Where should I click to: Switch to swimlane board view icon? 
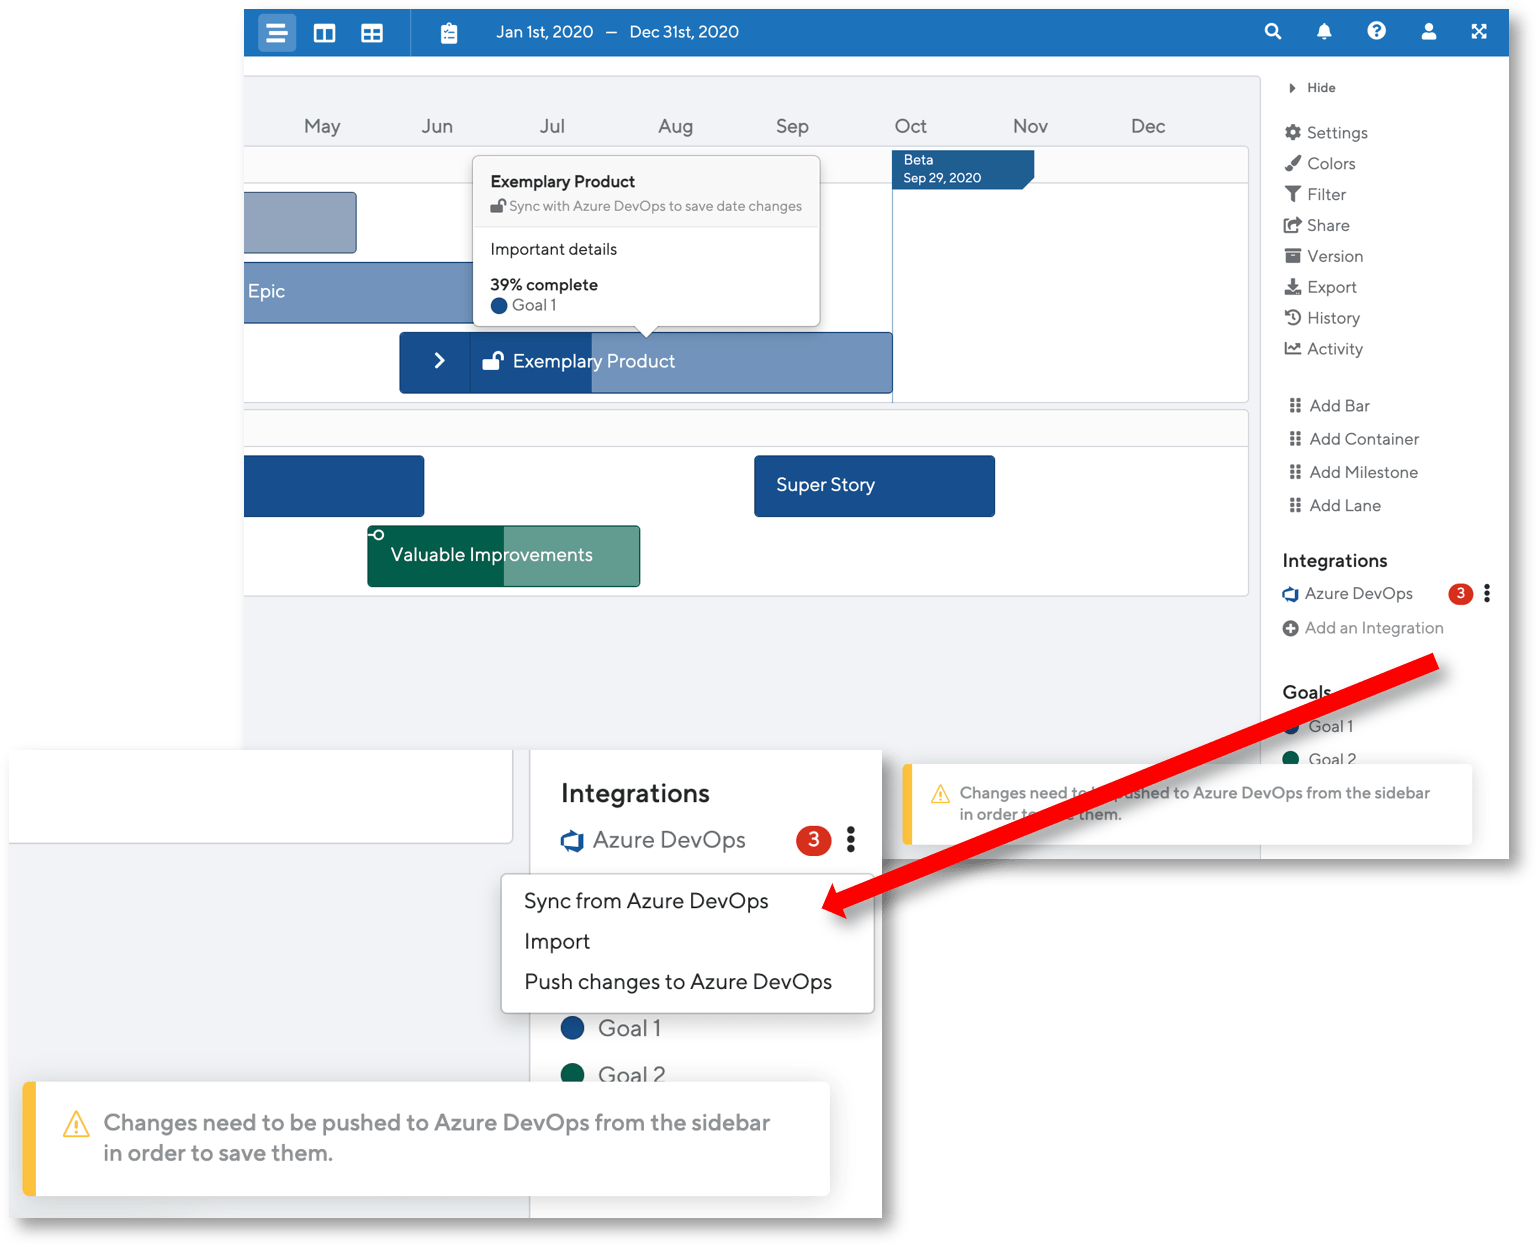[x=324, y=33]
